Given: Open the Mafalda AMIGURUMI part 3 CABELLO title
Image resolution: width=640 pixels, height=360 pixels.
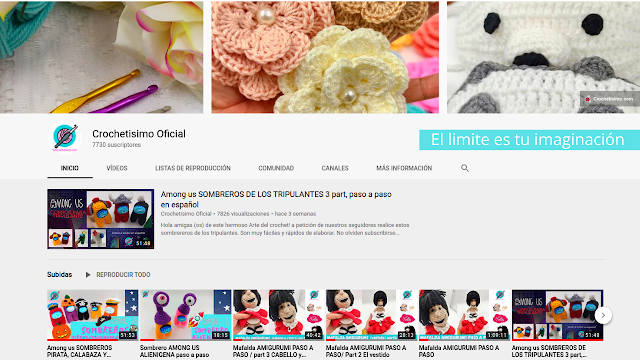Looking at the screenshot, I should pos(273,351).
